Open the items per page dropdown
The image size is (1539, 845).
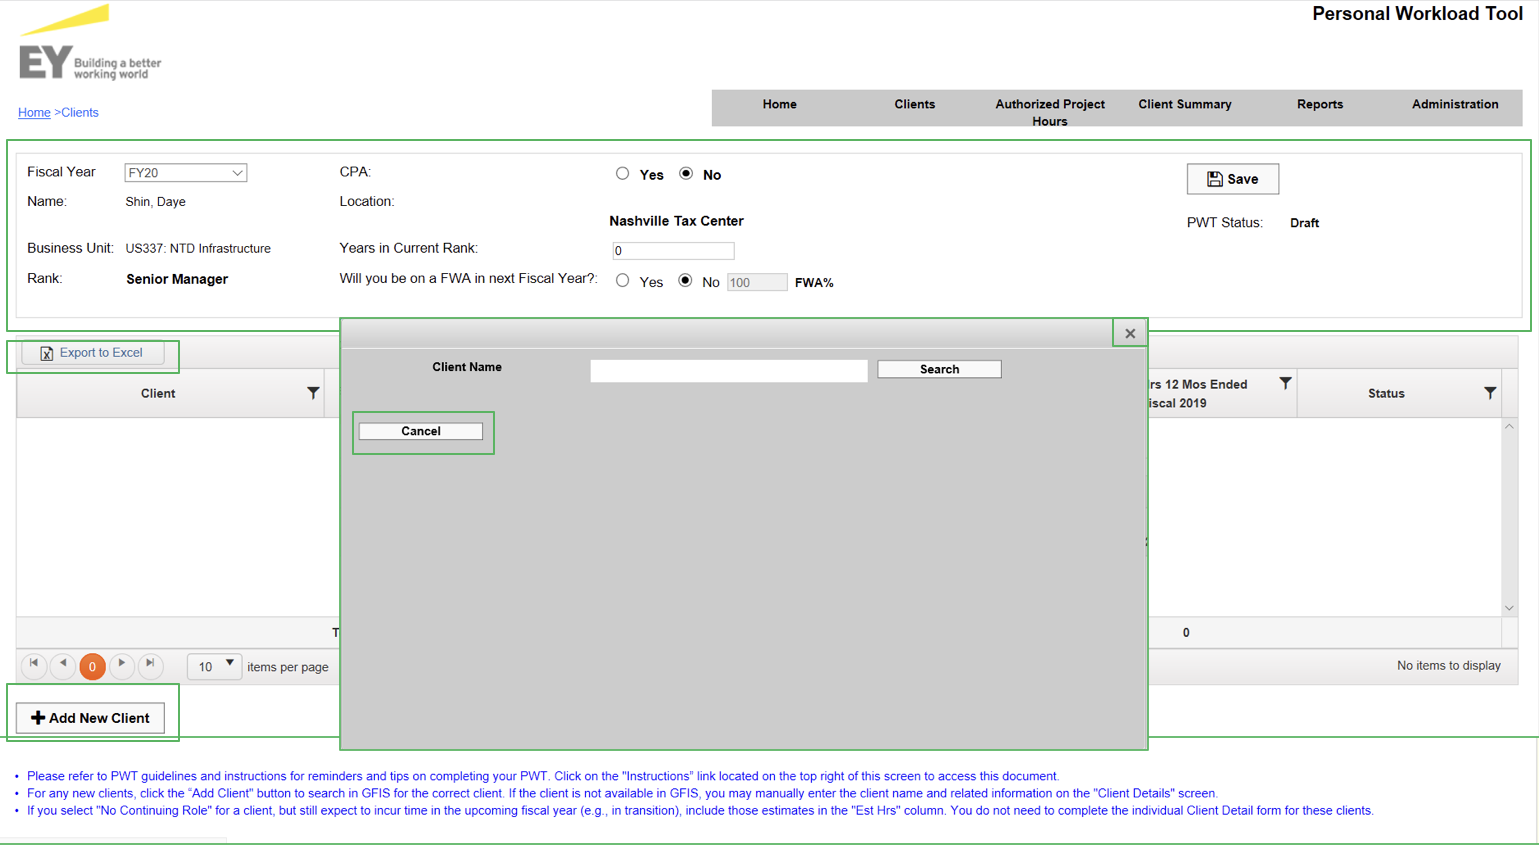tap(215, 666)
